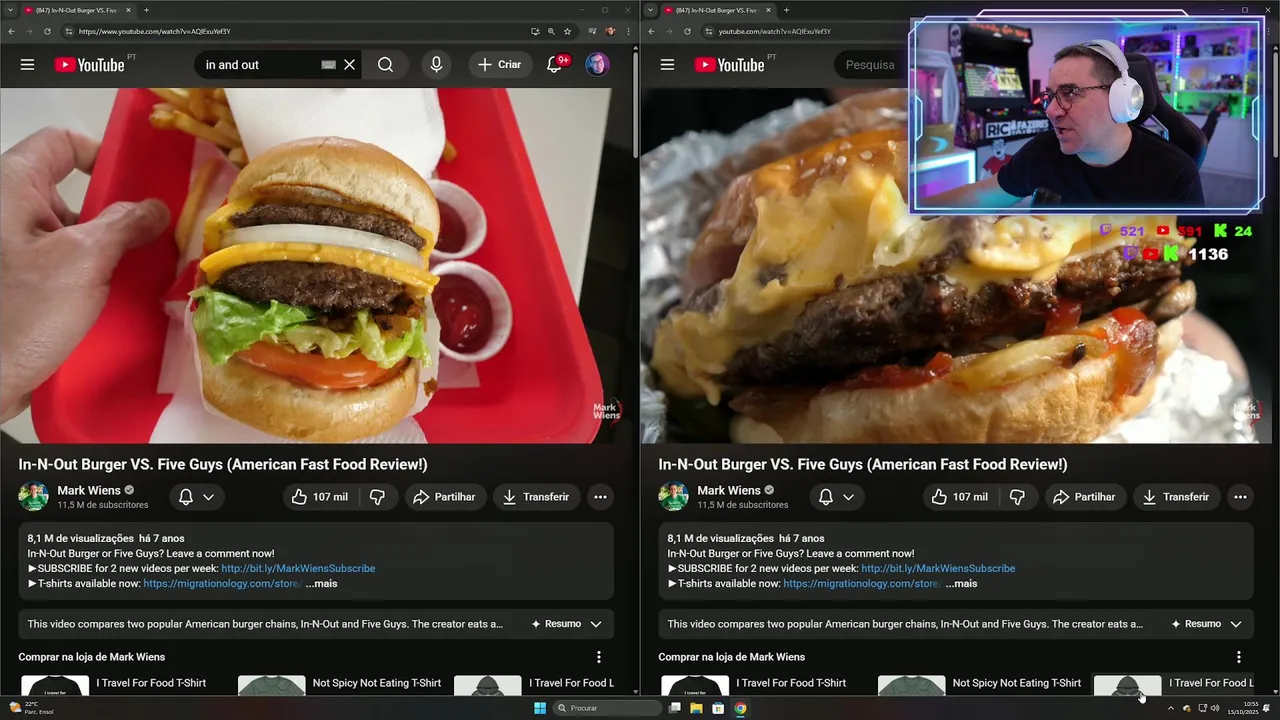Dislike the video in the right window

click(x=1017, y=497)
